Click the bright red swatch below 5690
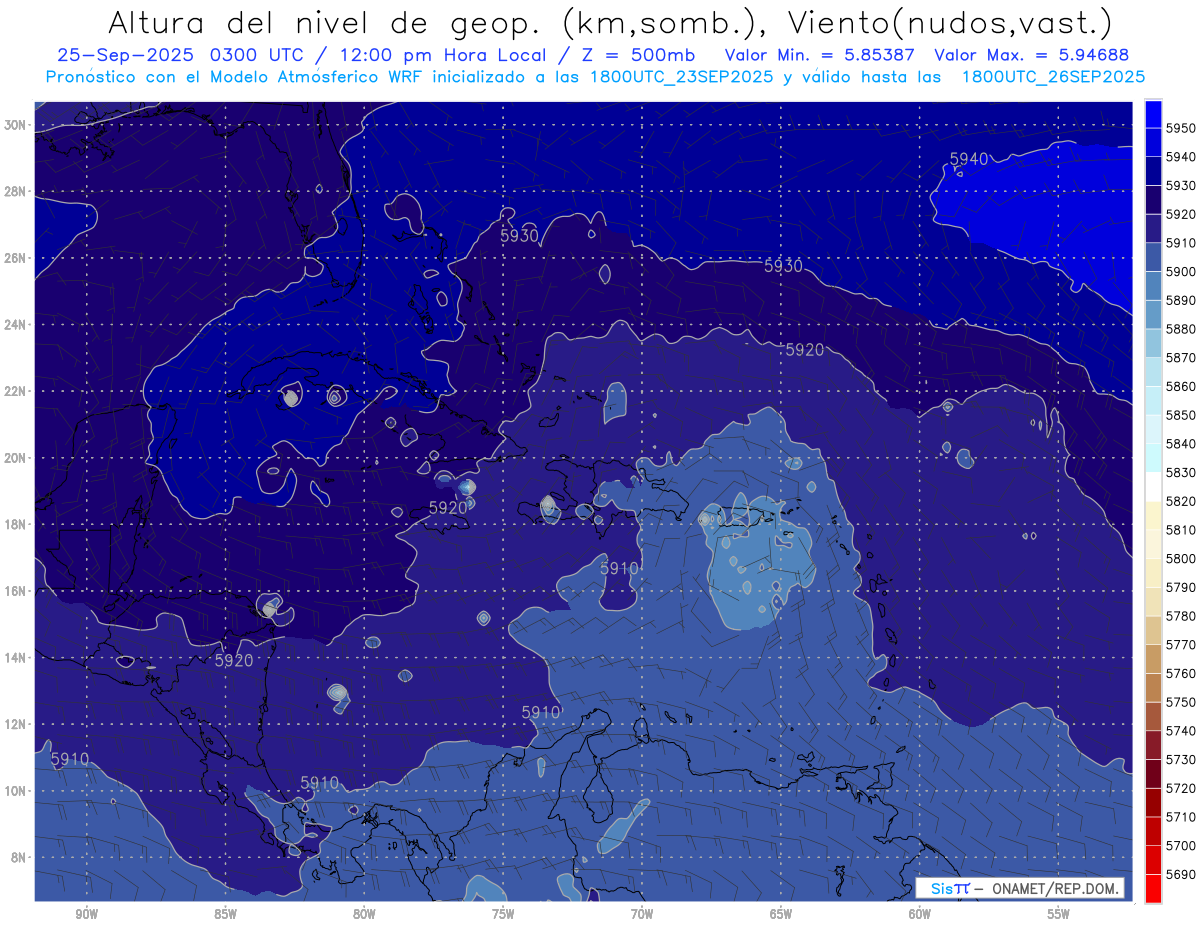1200x927 pixels. tap(1153, 888)
